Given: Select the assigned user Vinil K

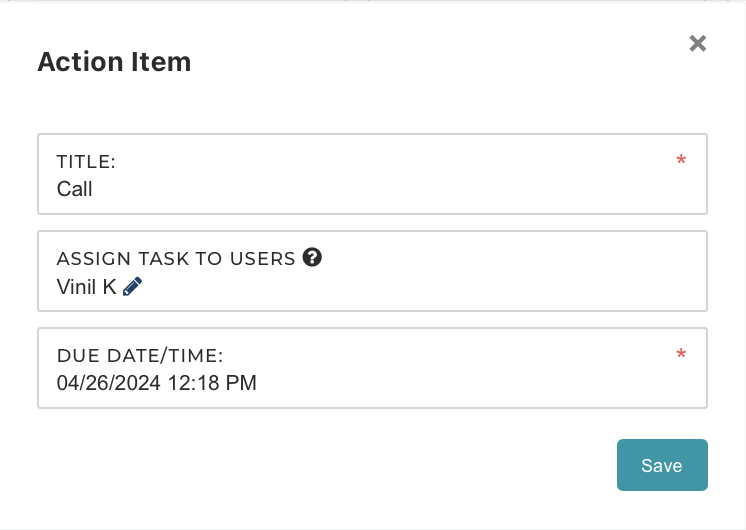Looking at the screenshot, I should tap(87, 287).
